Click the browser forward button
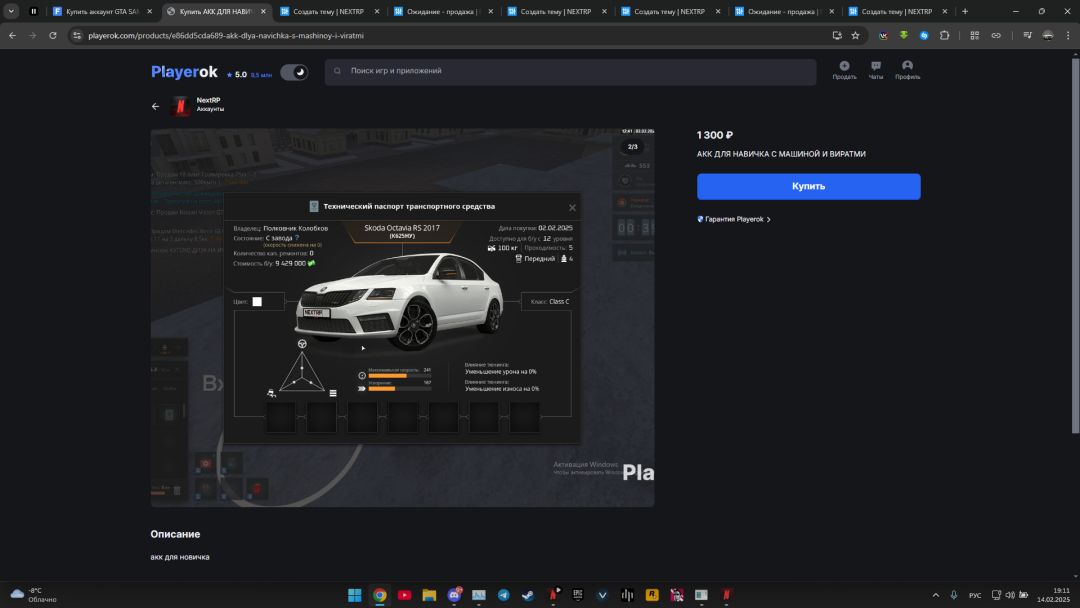The image size is (1080, 608). click(32, 35)
